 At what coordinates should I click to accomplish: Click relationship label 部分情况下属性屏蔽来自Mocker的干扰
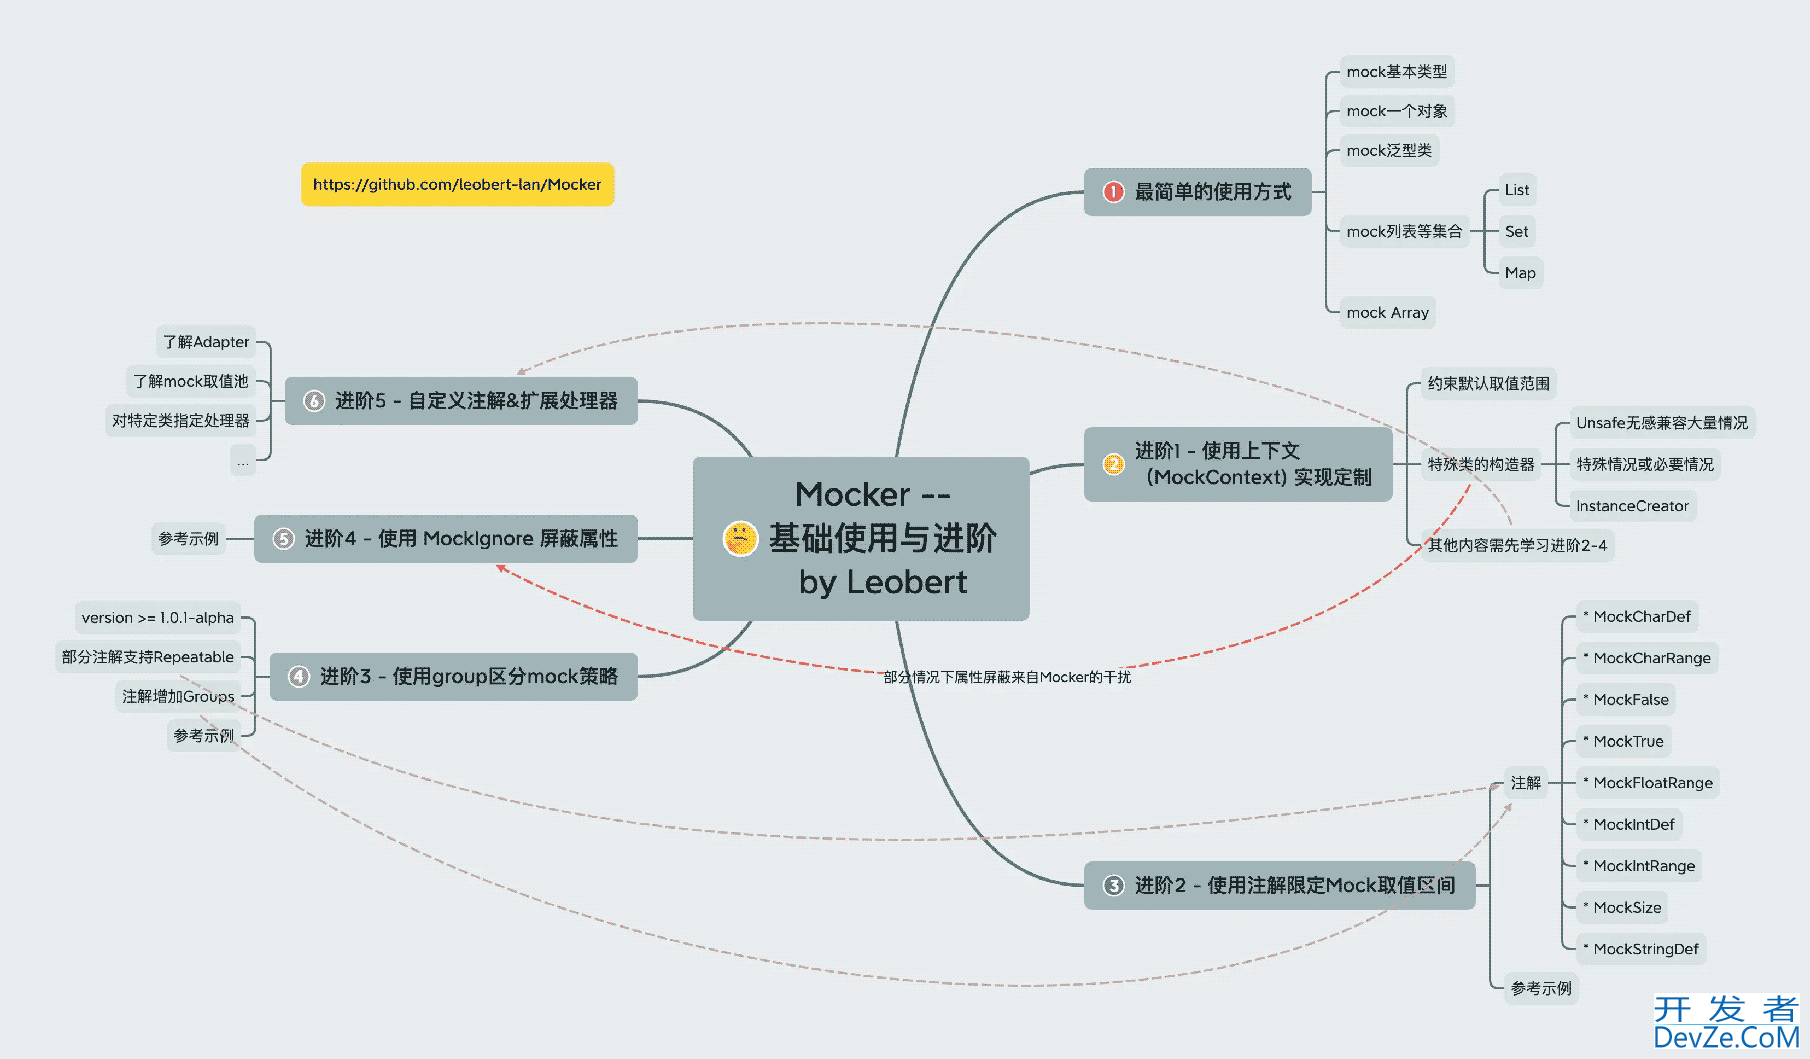click(1007, 677)
